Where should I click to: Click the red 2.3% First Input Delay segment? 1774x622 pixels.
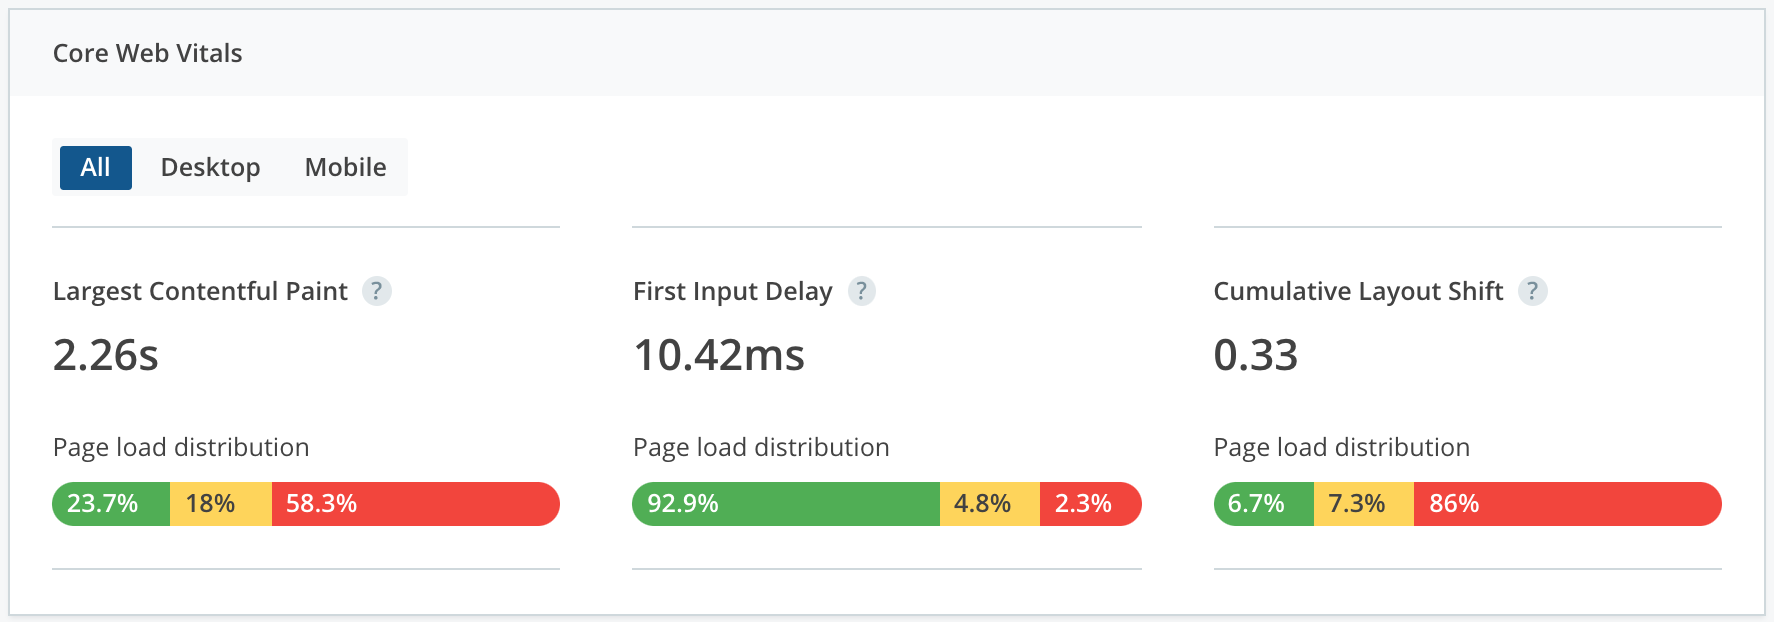coord(1090,504)
